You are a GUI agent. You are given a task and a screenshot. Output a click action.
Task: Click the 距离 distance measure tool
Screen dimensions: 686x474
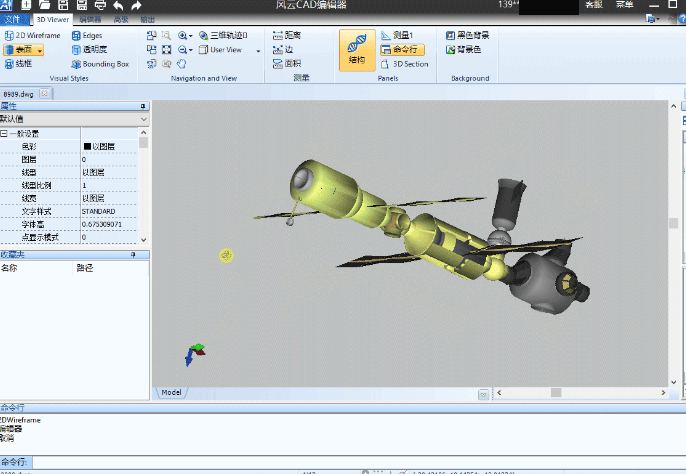coord(286,35)
